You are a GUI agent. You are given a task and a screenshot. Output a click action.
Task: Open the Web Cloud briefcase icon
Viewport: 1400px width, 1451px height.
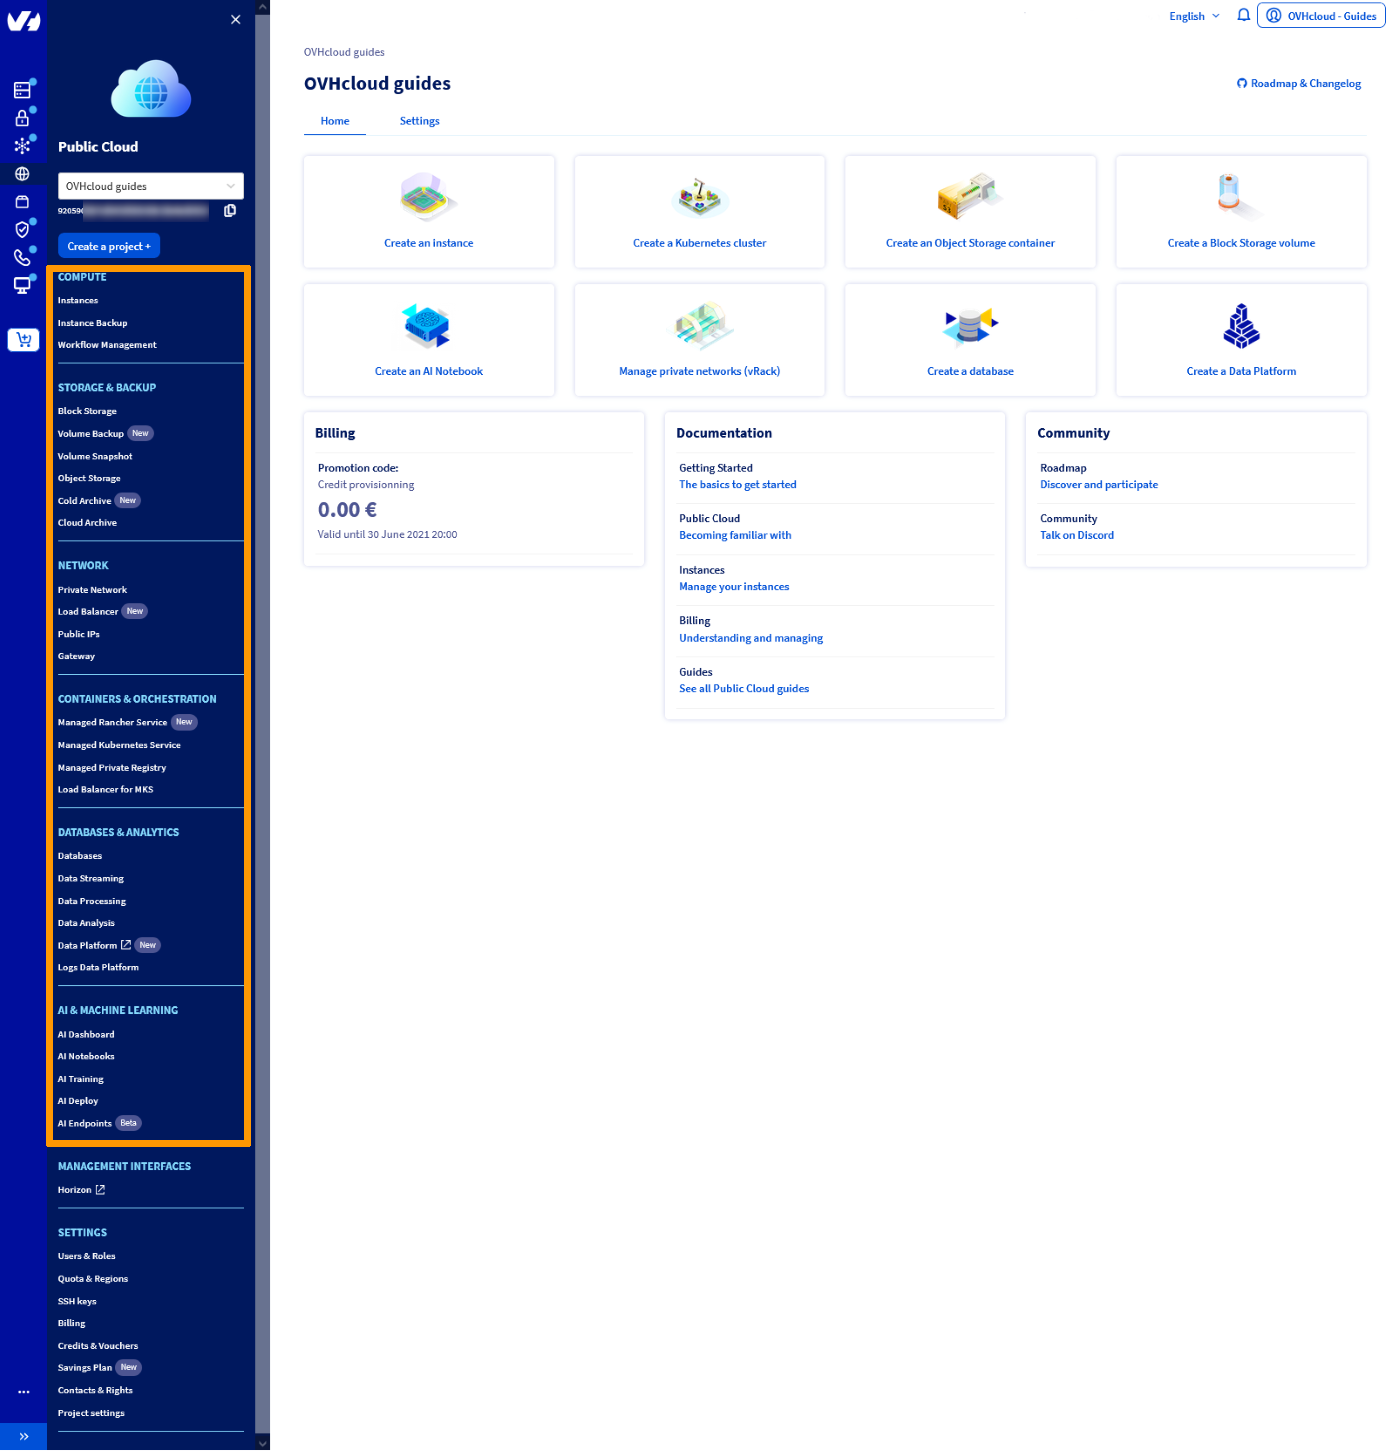point(22,201)
